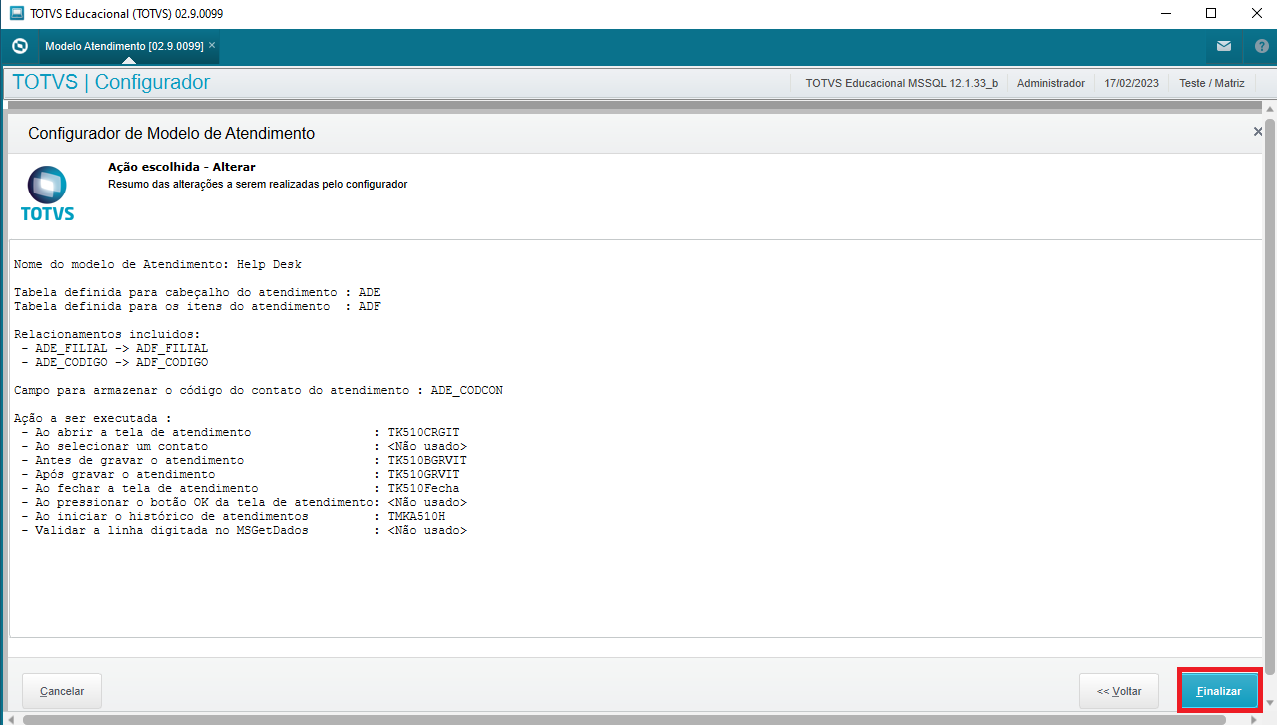Minimize the TOTVS Educacional window
This screenshot has height=725, width=1277.
click(x=1165, y=13)
